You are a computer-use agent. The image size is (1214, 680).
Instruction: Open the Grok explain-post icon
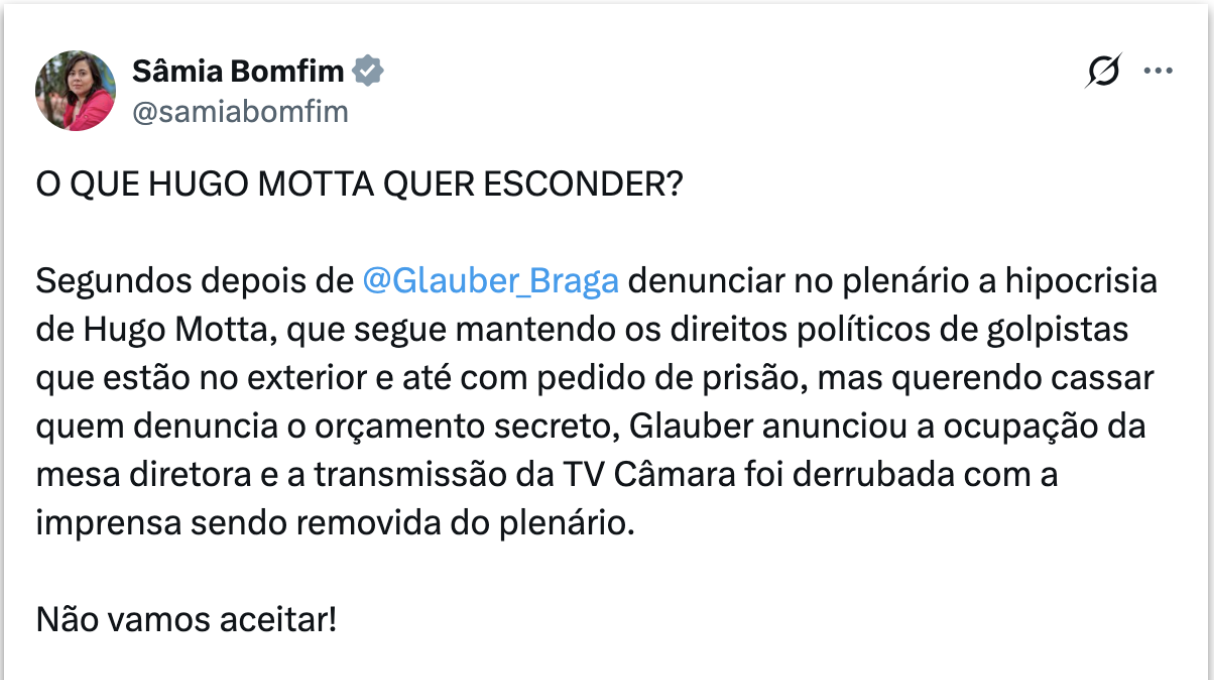pyautogui.click(x=1103, y=72)
